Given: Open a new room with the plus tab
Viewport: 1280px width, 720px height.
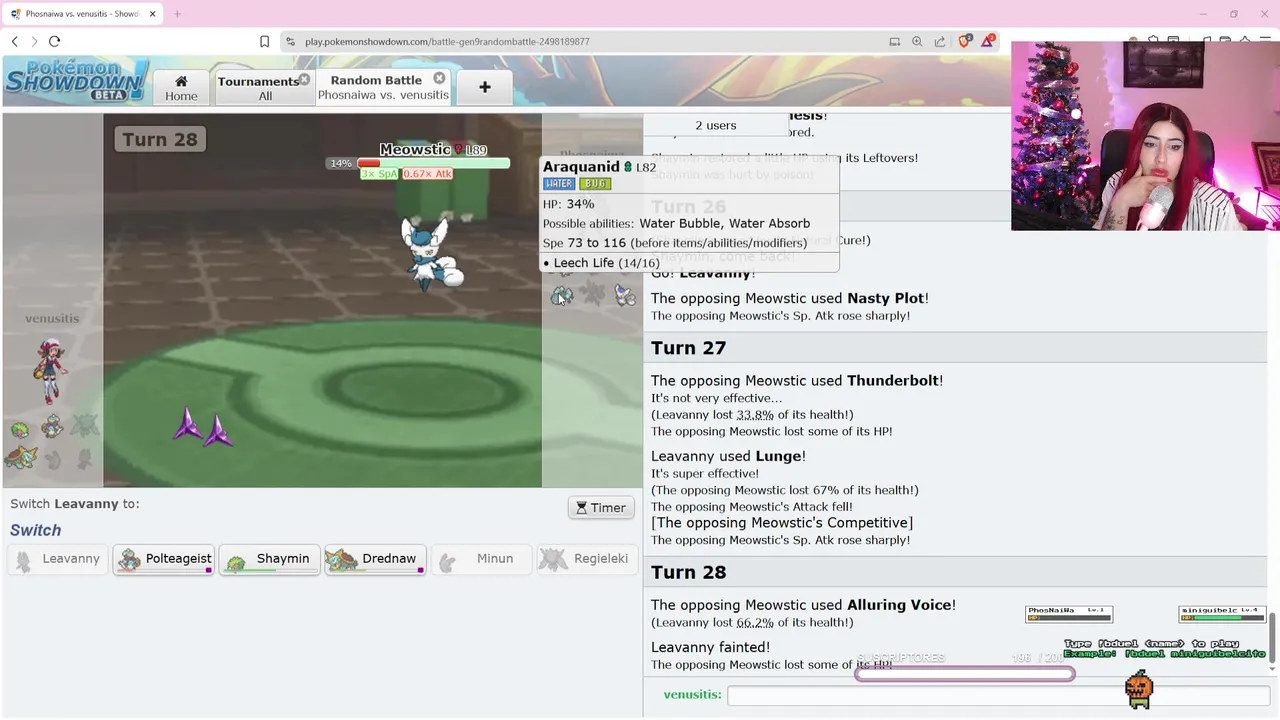Looking at the screenshot, I should click(484, 87).
